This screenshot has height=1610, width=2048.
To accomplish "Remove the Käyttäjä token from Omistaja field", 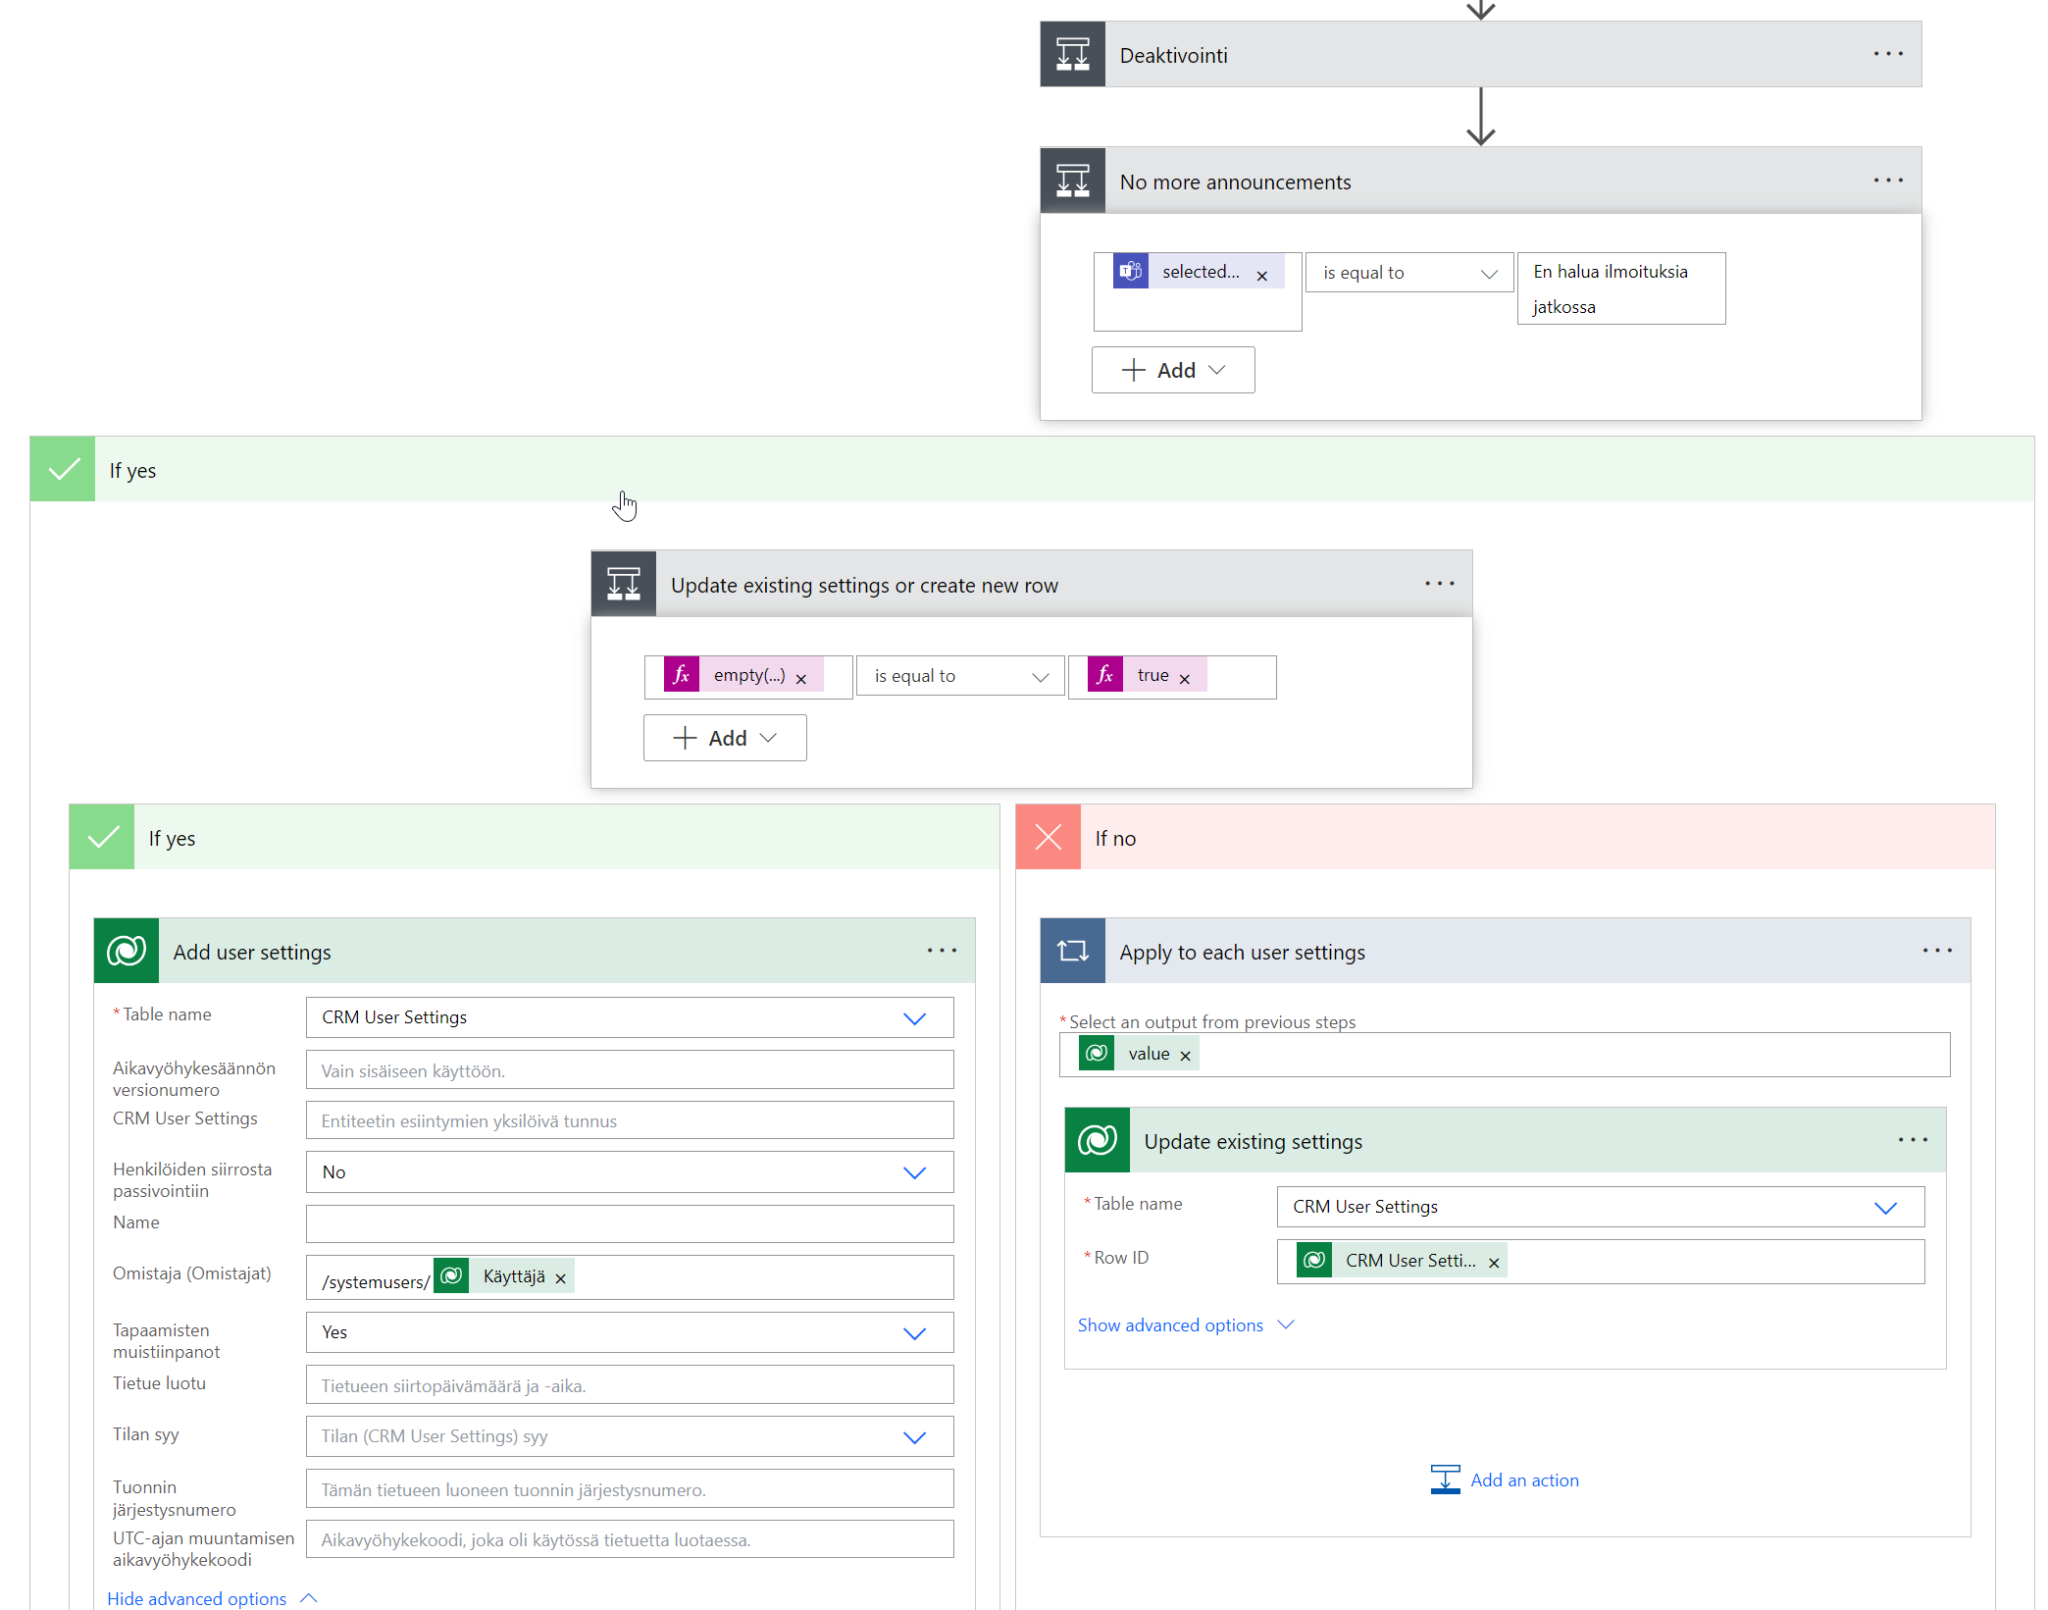I will (560, 1279).
